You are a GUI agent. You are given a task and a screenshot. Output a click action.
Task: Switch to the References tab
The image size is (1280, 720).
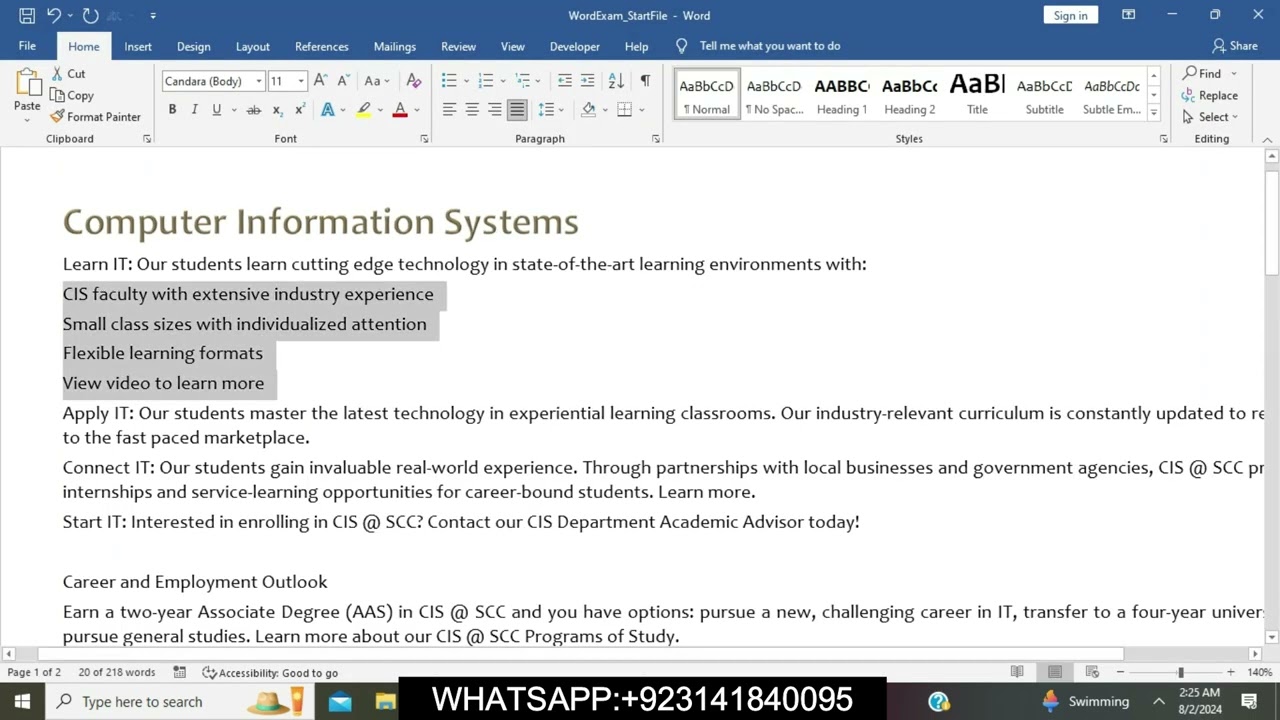(322, 46)
